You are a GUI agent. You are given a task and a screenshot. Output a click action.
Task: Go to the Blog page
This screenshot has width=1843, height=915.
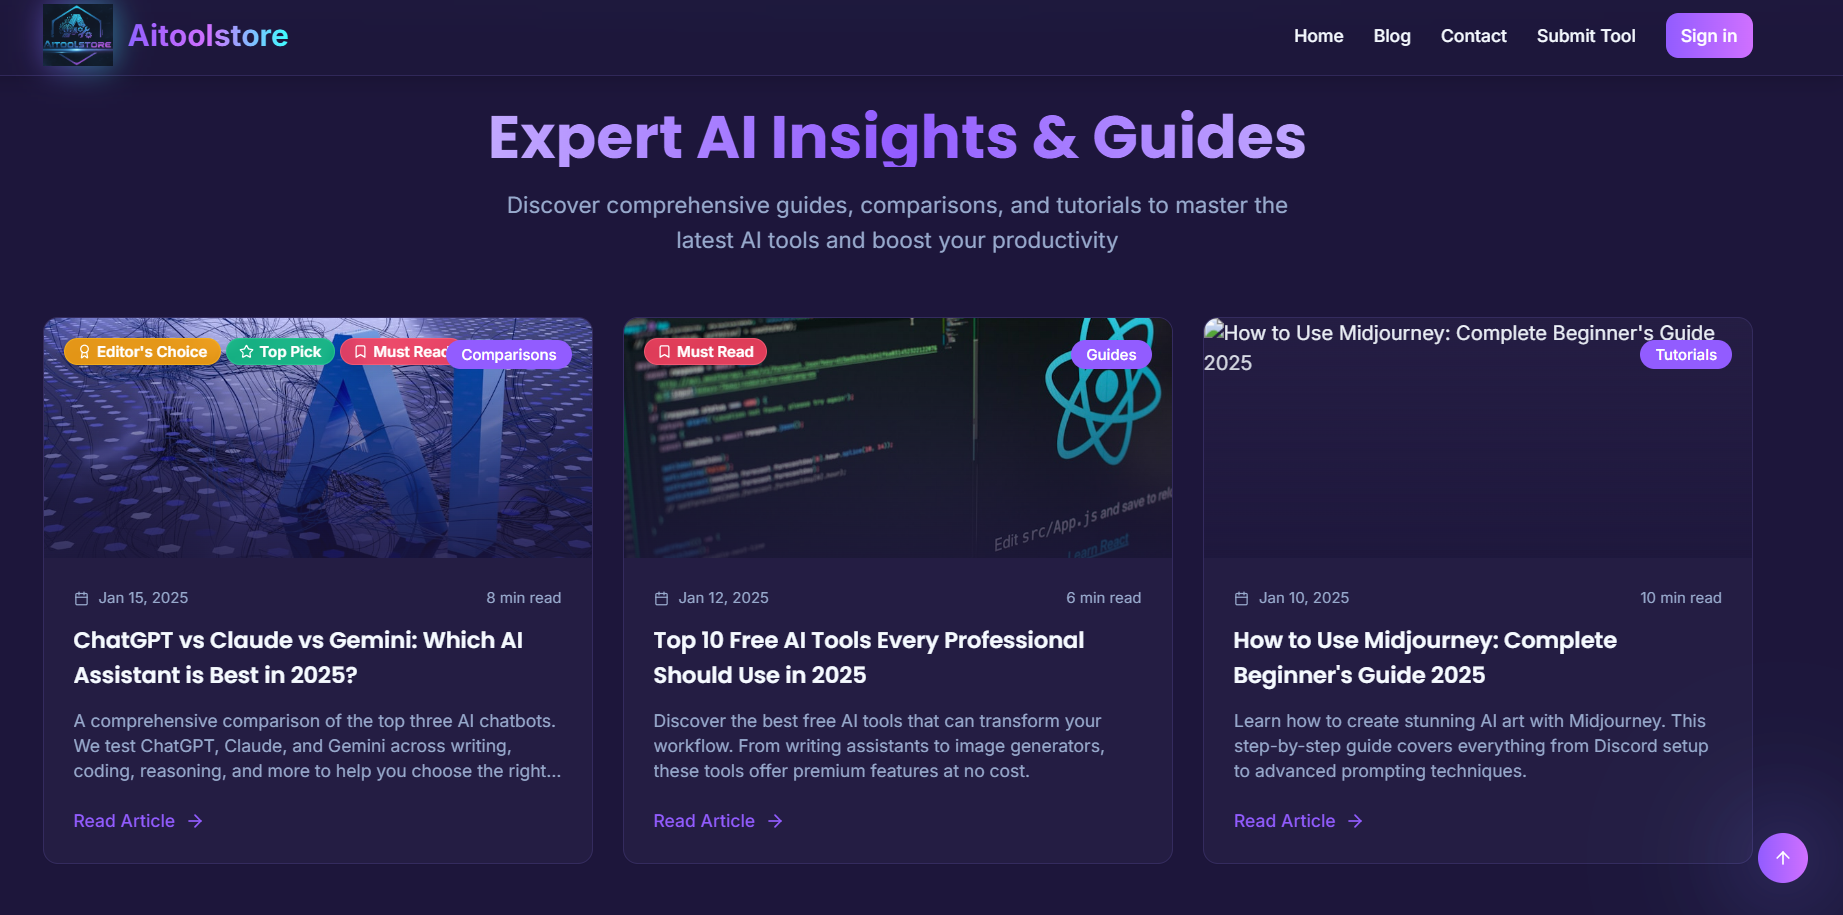(1392, 36)
